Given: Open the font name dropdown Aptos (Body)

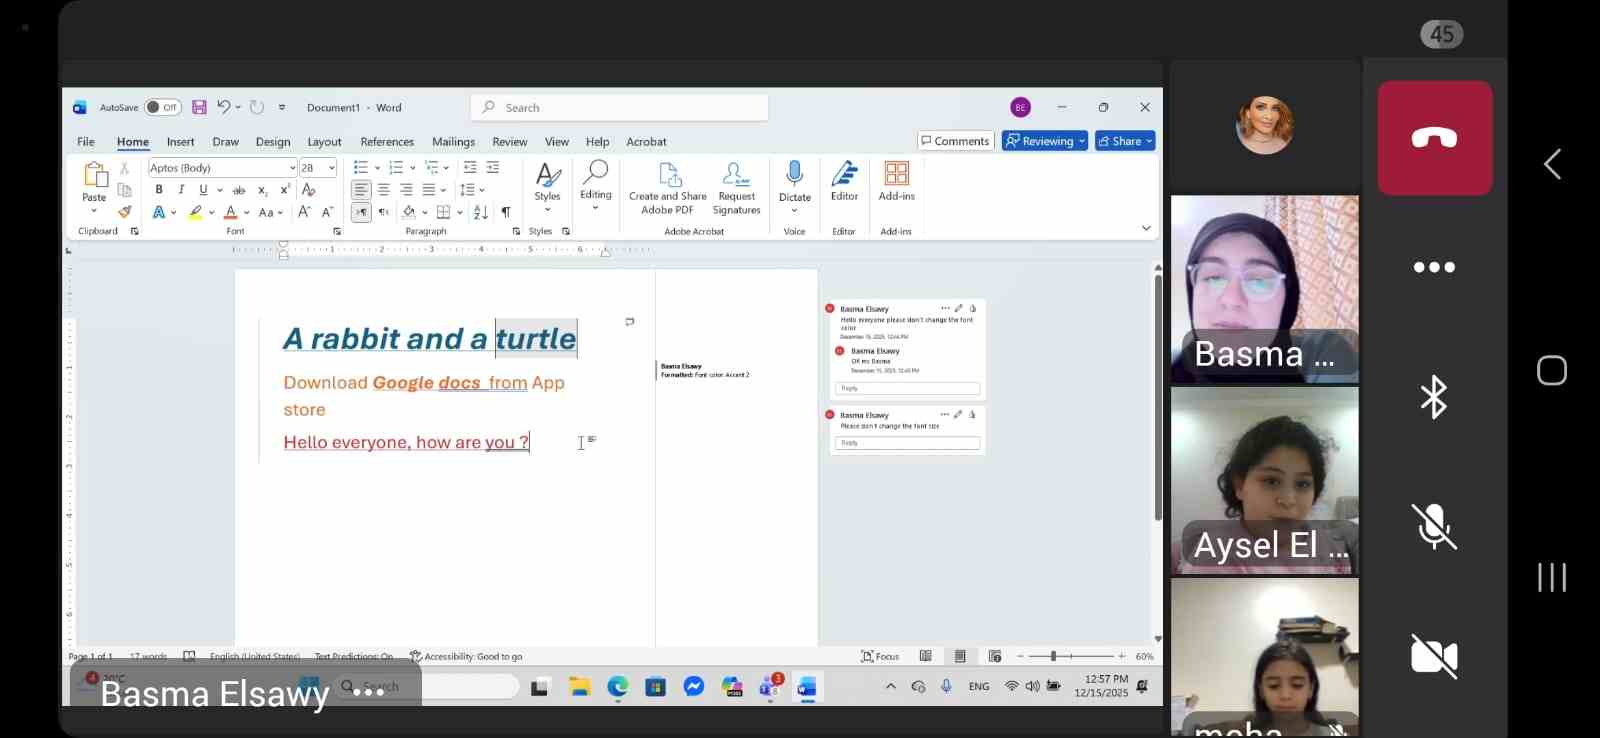Looking at the screenshot, I should pyautogui.click(x=221, y=168).
